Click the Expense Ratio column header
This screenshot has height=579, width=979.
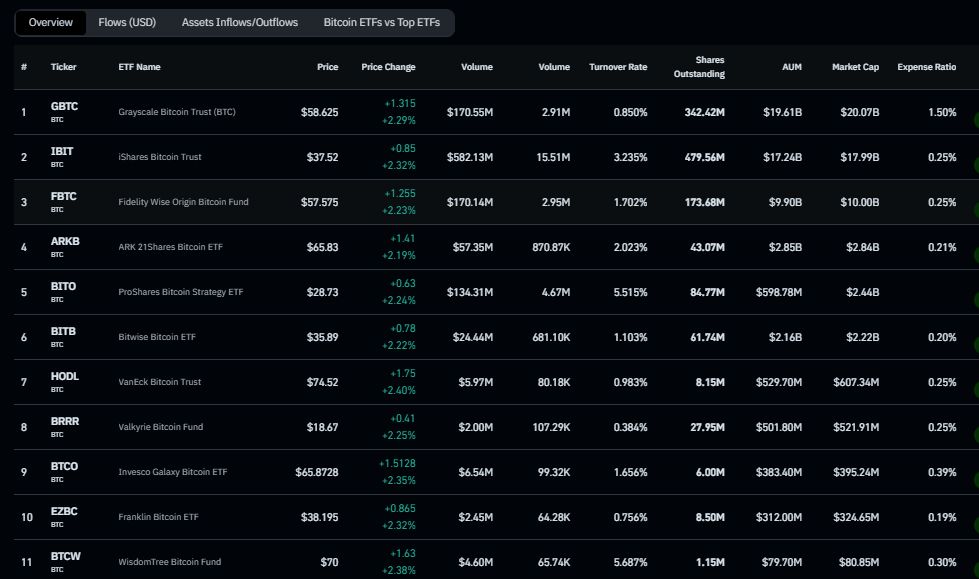(926, 67)
